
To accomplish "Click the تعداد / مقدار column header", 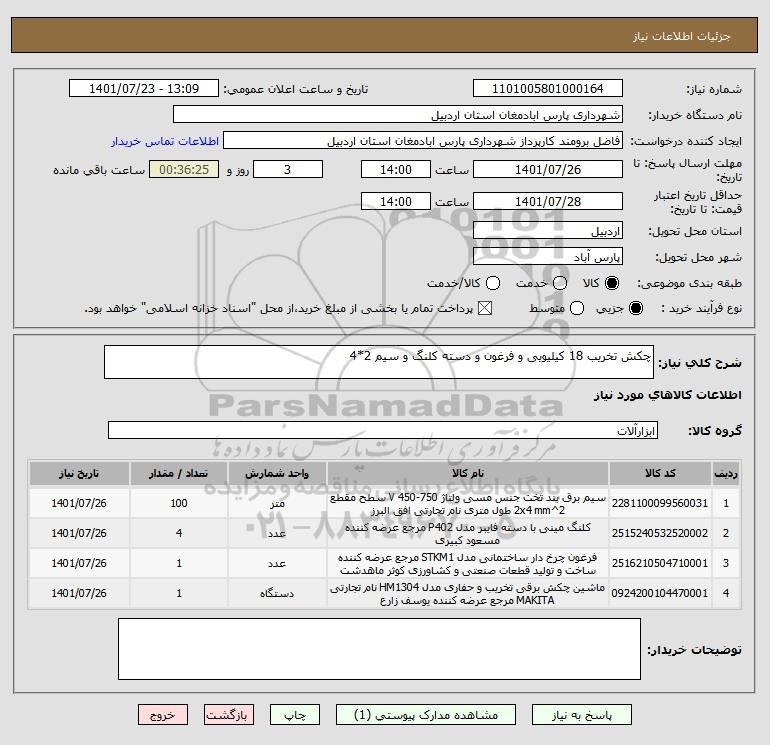I will tap(179, 473).
